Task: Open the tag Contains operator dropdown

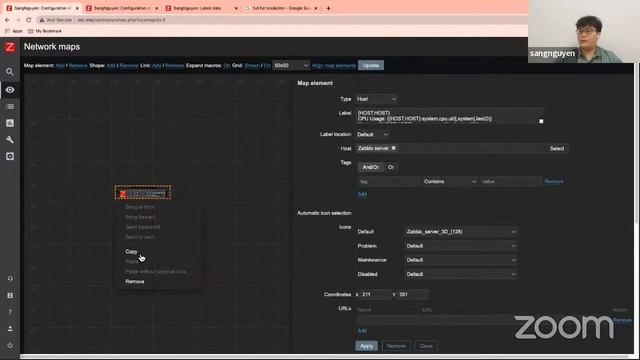Action: [x=450, y=181]
